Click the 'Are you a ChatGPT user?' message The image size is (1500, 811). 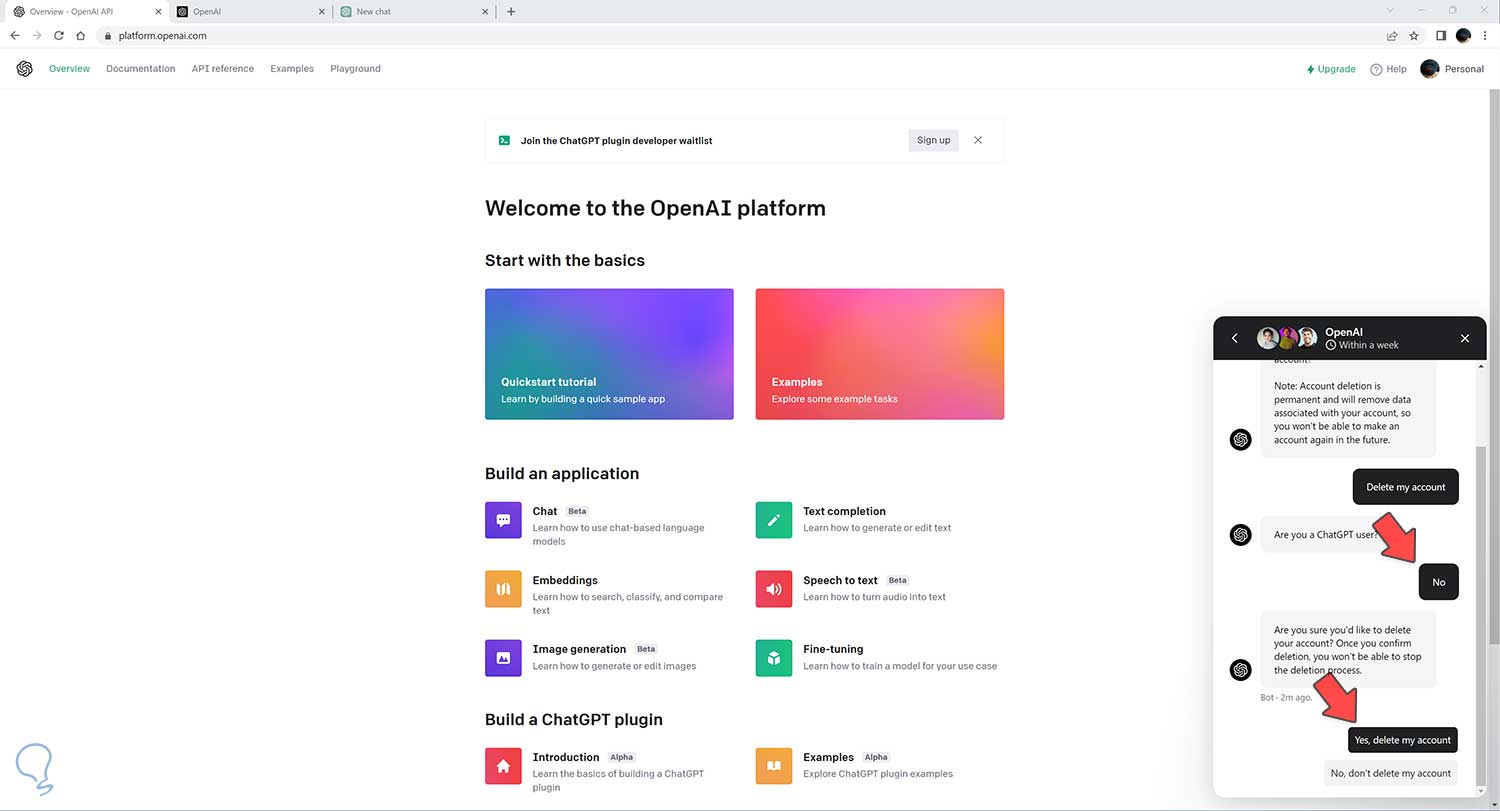click(1327, 535)
